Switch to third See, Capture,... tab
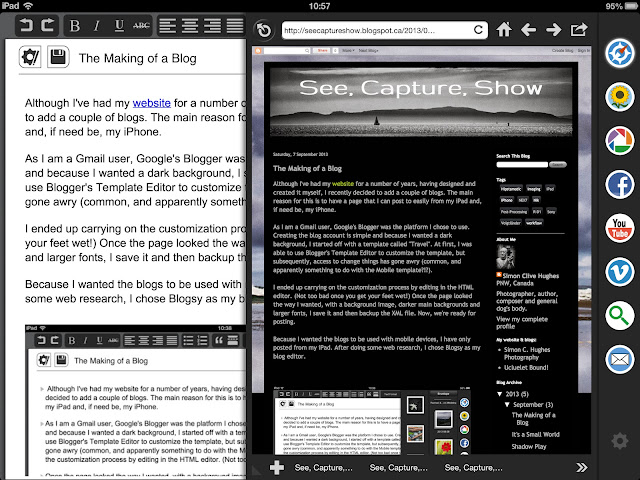This screenshot has height=480, width=640. (x=473, y=468)
